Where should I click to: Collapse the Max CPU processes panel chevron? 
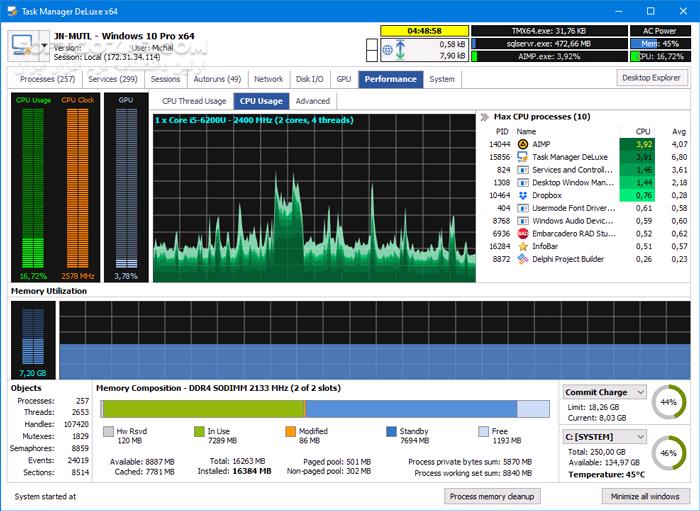[485, 117]
